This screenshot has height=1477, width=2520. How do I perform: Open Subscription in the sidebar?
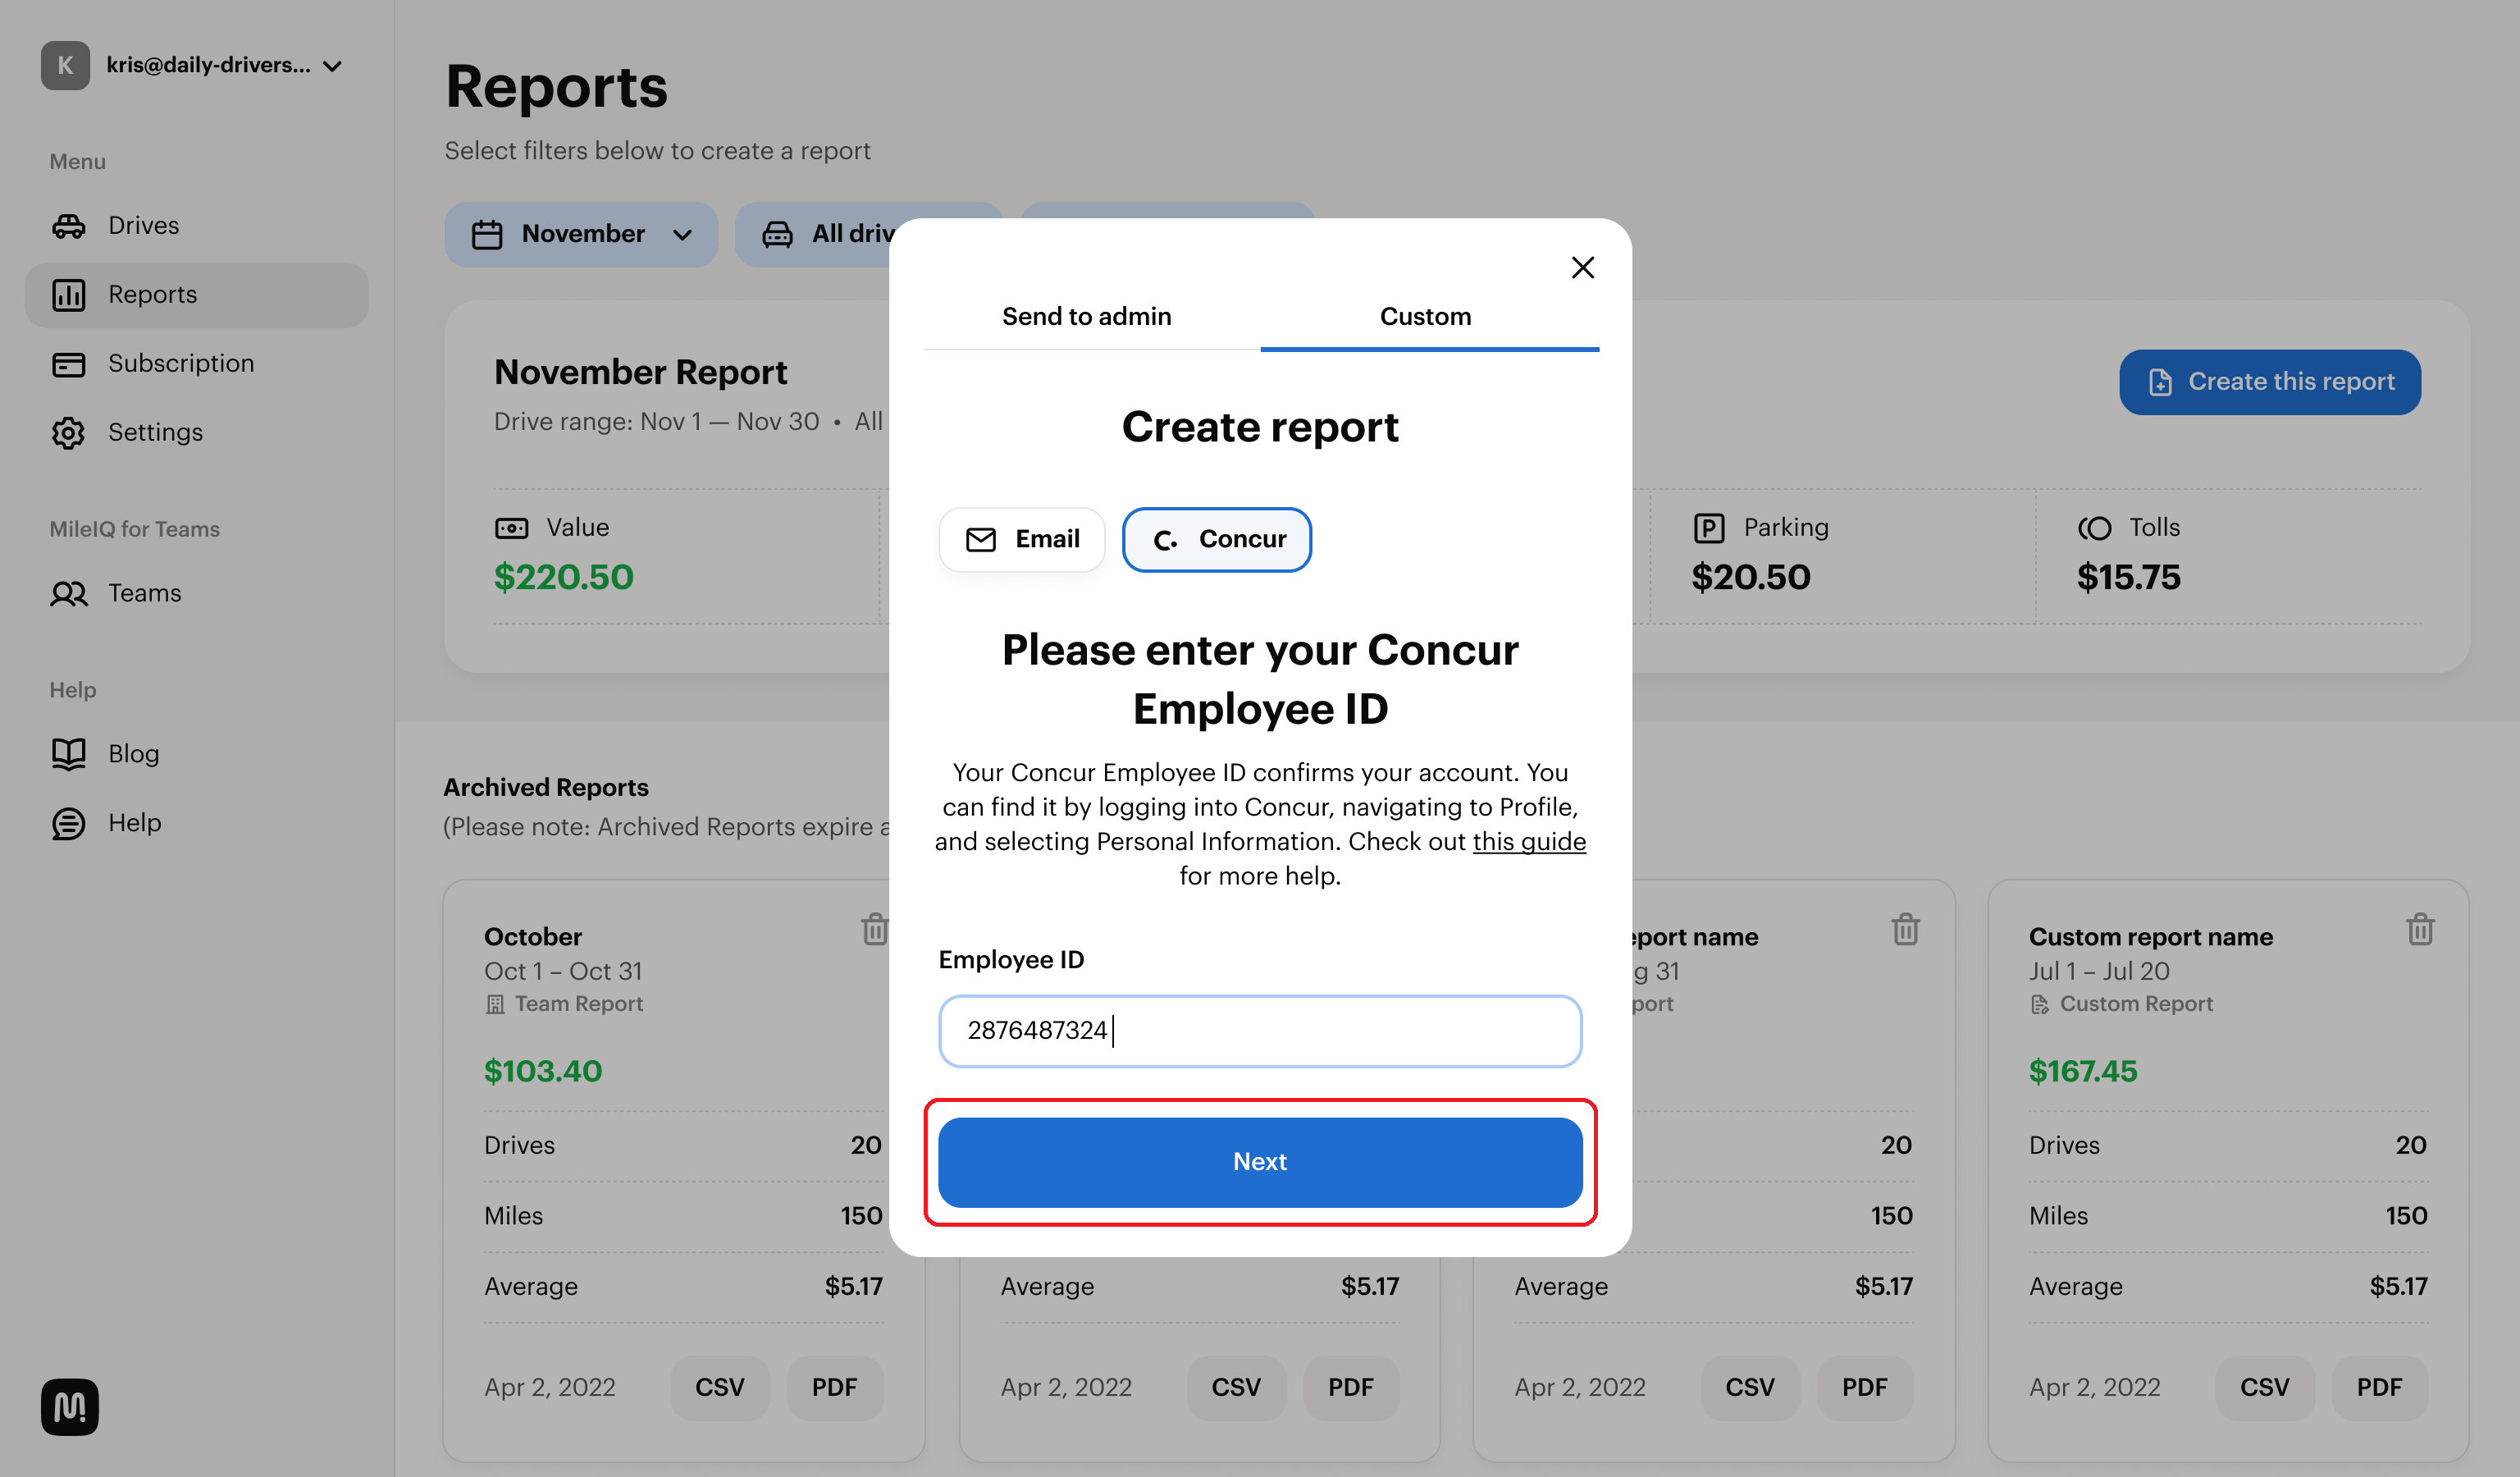197,364
